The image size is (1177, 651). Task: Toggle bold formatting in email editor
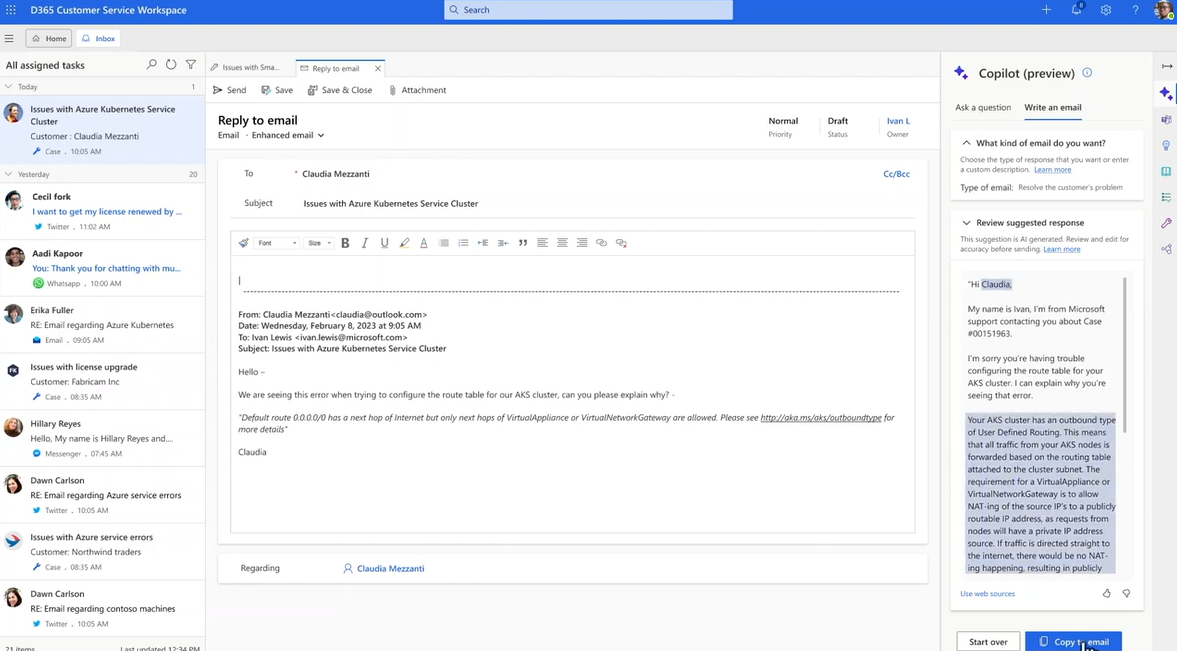coord(345,243)
